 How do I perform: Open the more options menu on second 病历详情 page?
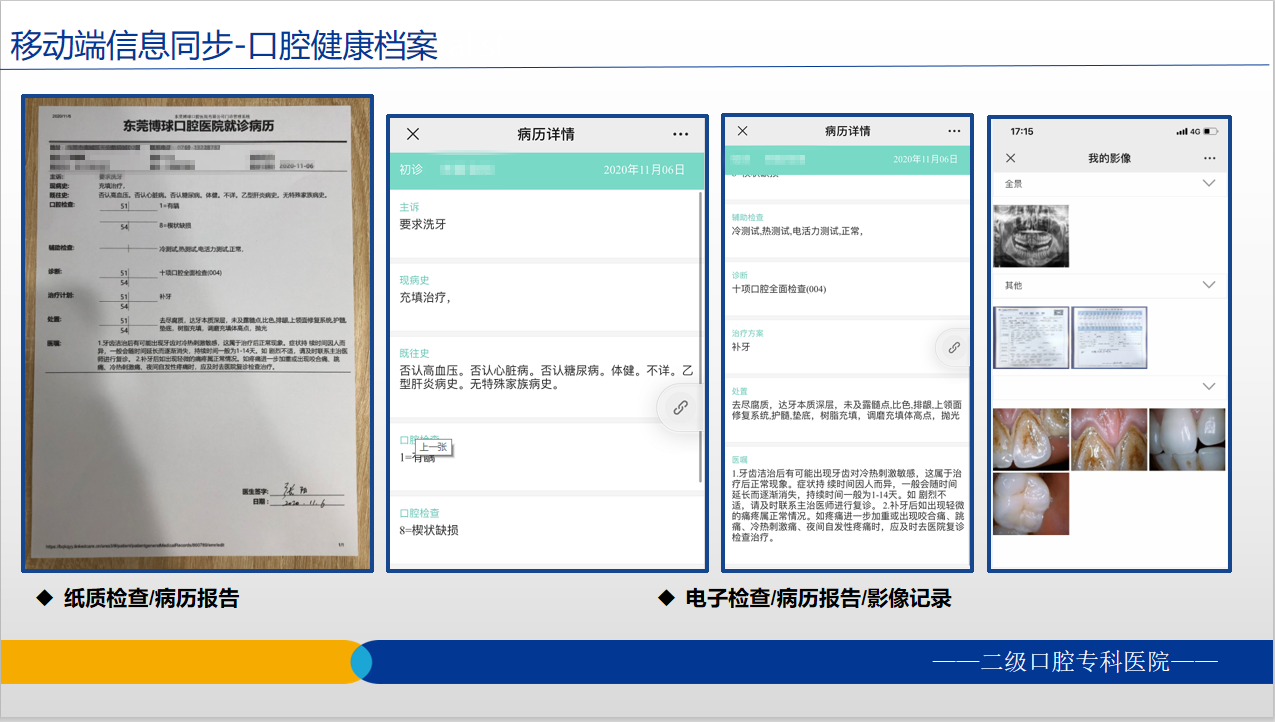953,131
